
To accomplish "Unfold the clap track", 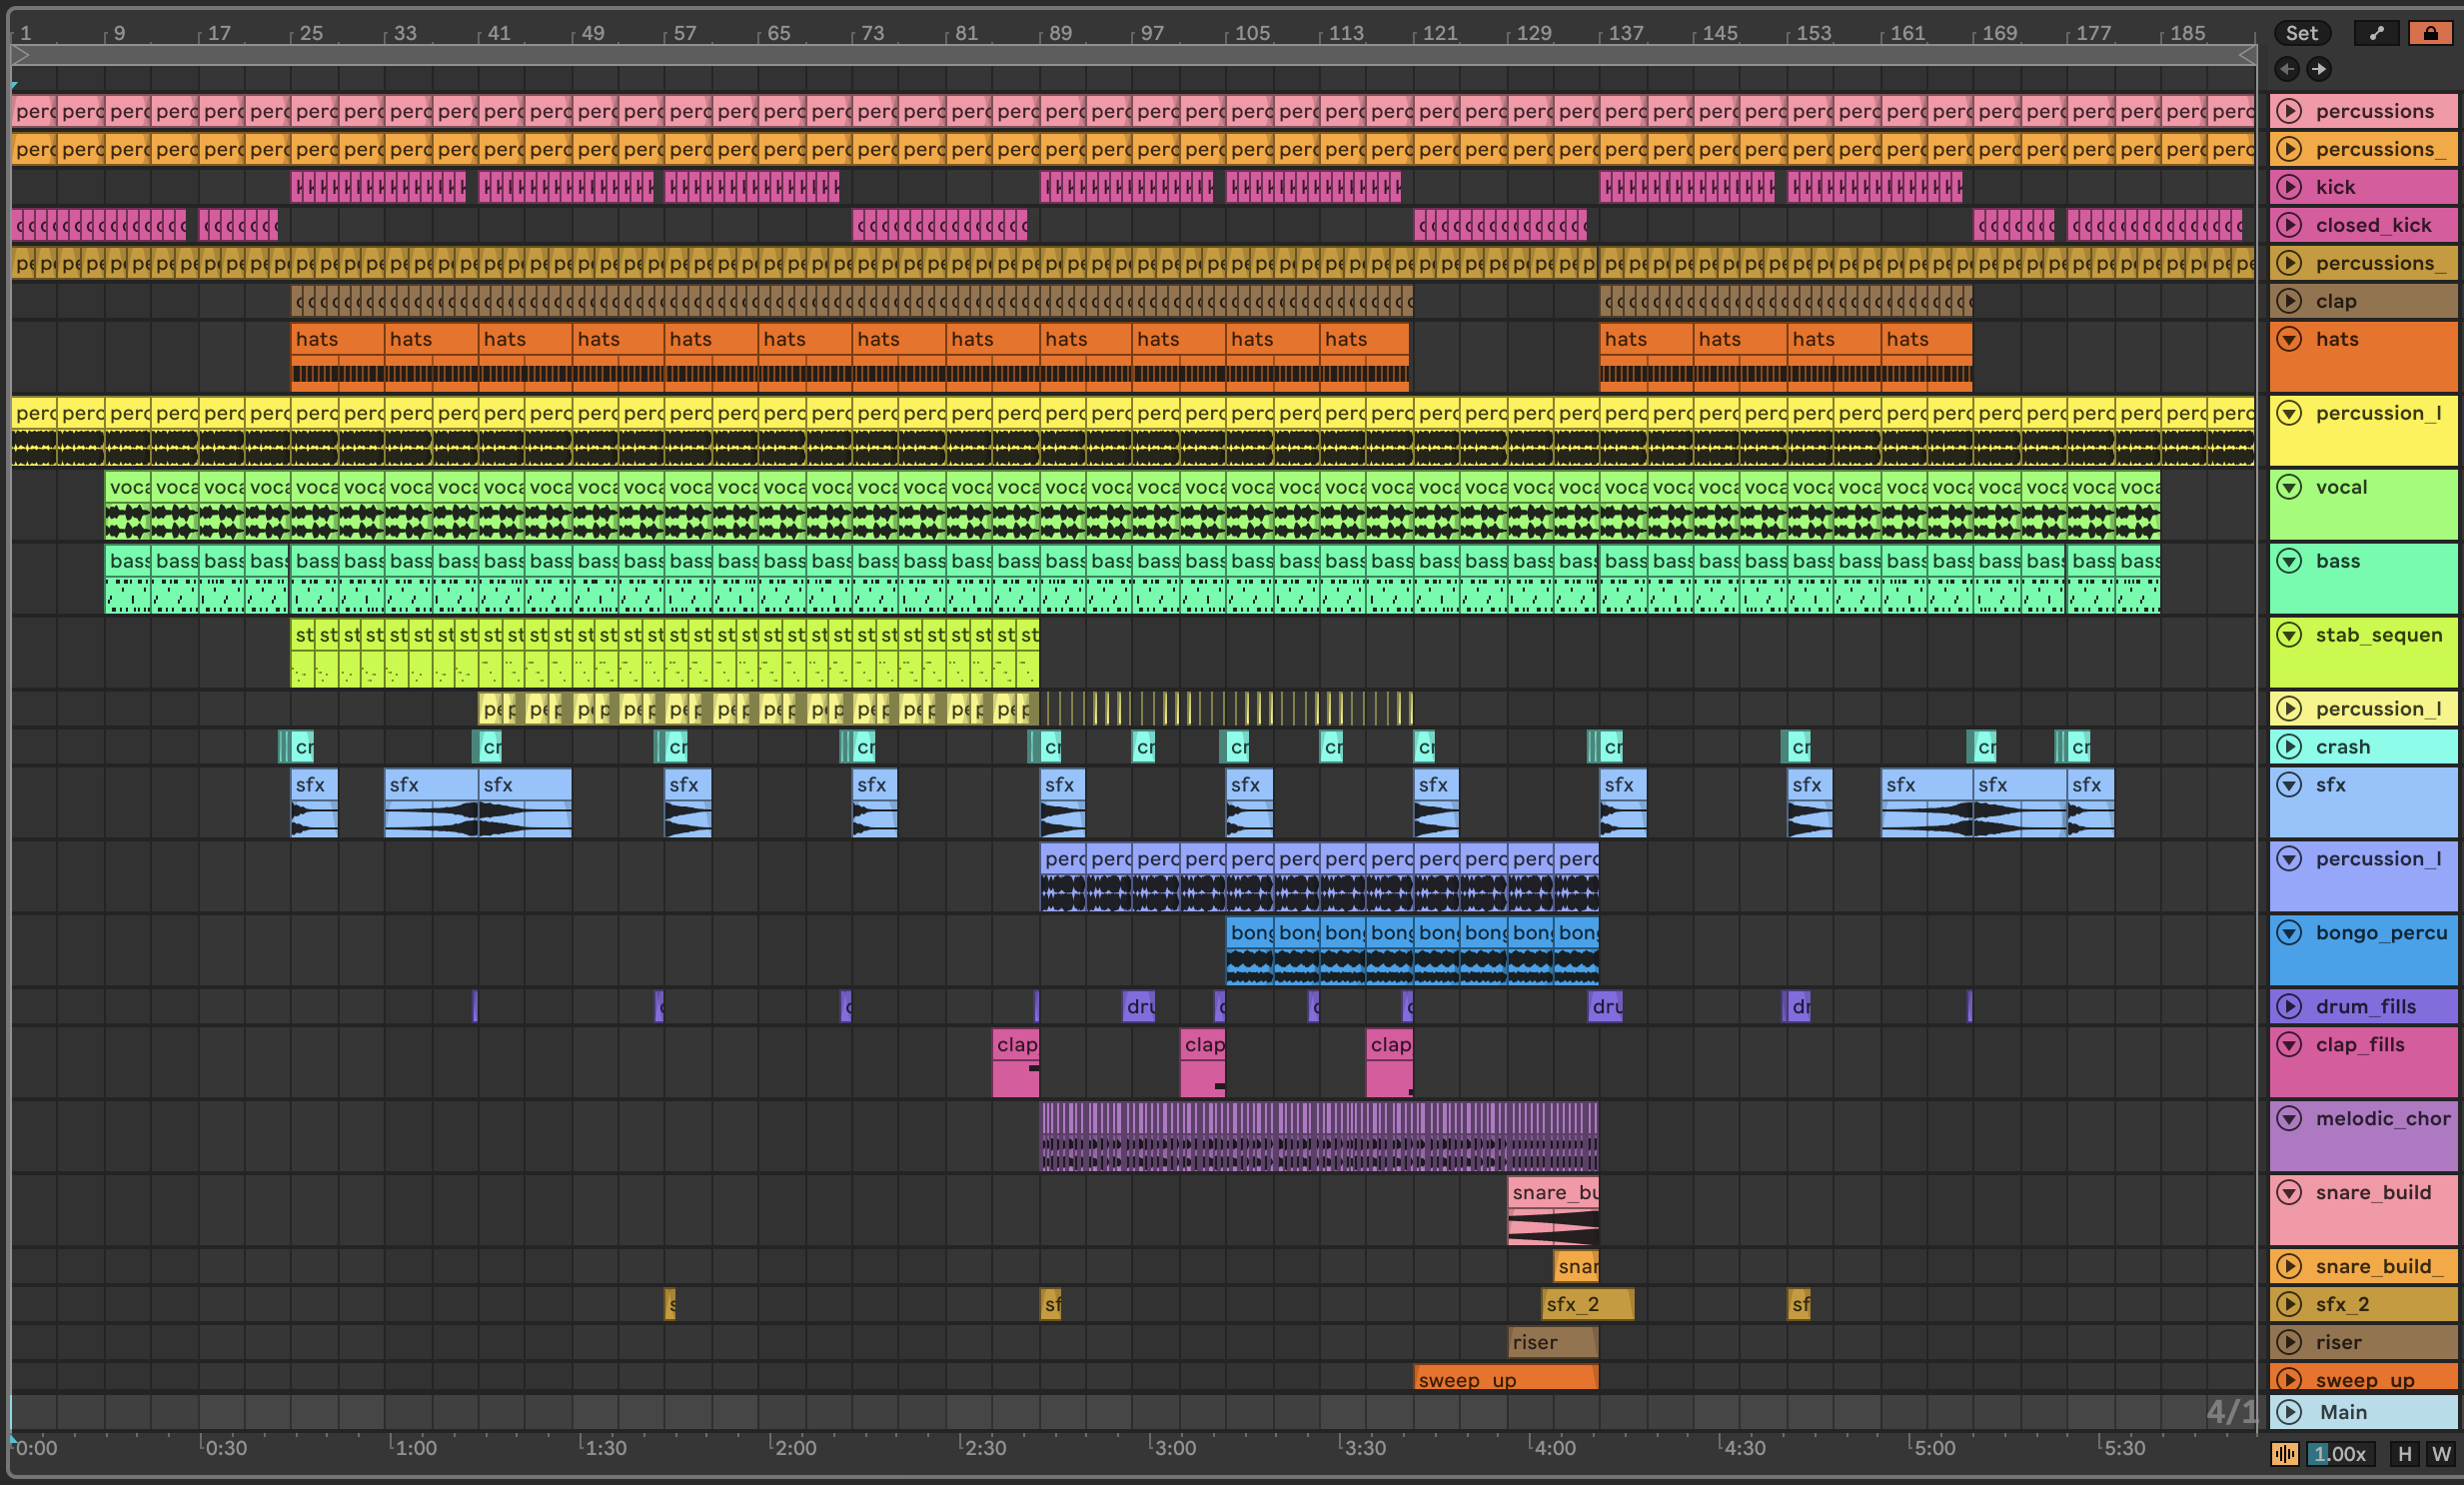I will [x=2289, y=301].
